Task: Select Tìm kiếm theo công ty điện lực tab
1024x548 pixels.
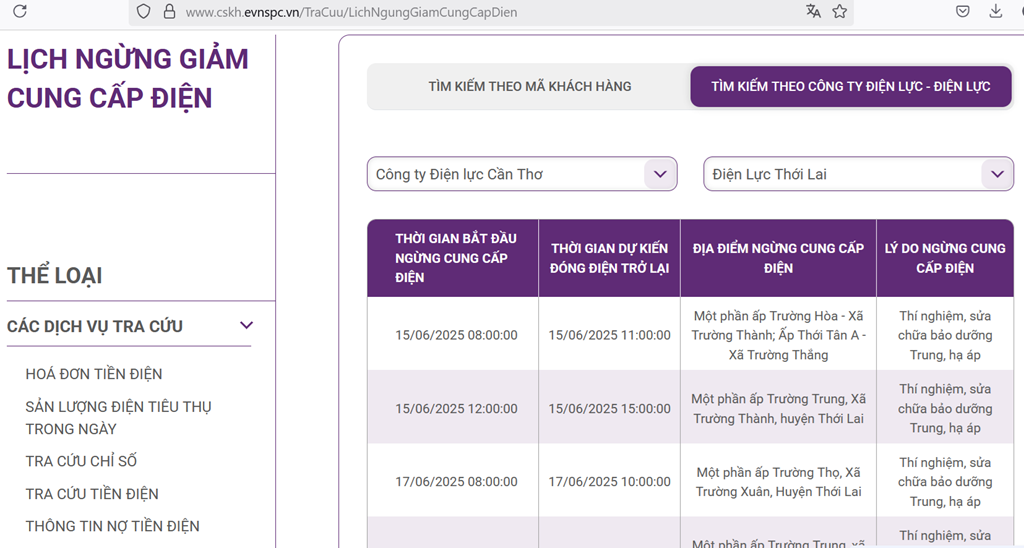Action: click(x=850, y=87)
